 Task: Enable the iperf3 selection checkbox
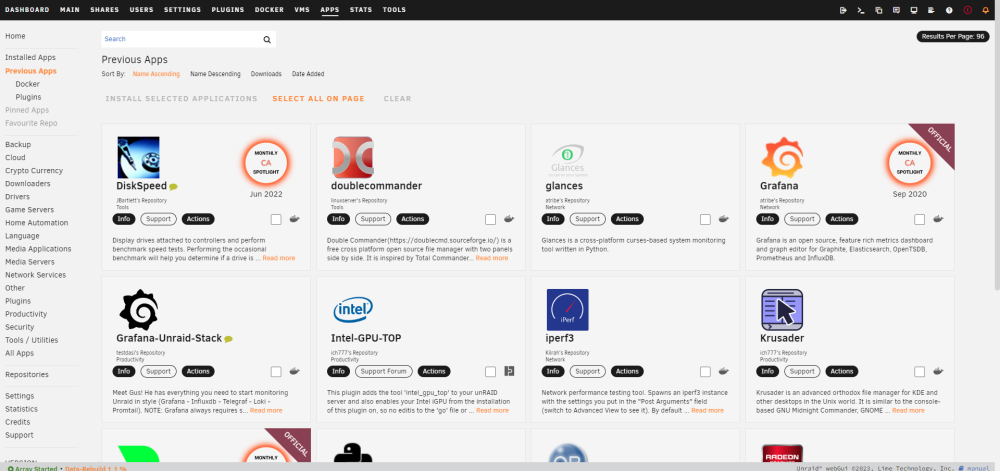click(x=705, y=372)
